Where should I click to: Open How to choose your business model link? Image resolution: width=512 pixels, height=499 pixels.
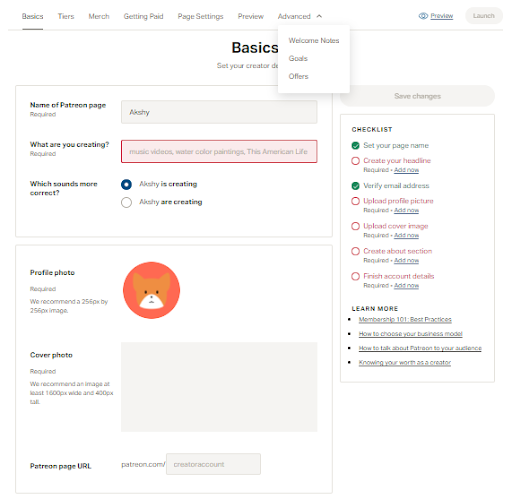point(411,334)
